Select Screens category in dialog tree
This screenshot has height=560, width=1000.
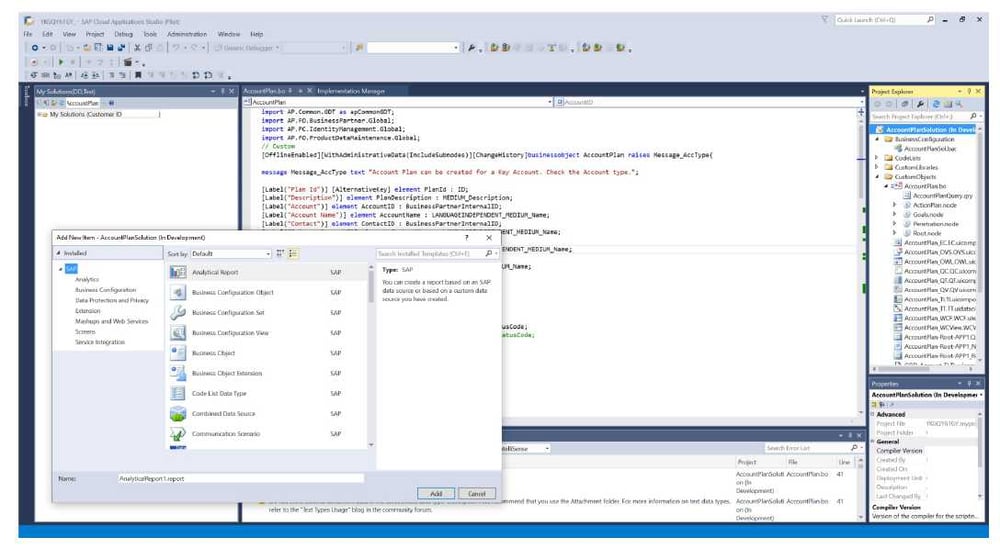click(x=85, y=332)
